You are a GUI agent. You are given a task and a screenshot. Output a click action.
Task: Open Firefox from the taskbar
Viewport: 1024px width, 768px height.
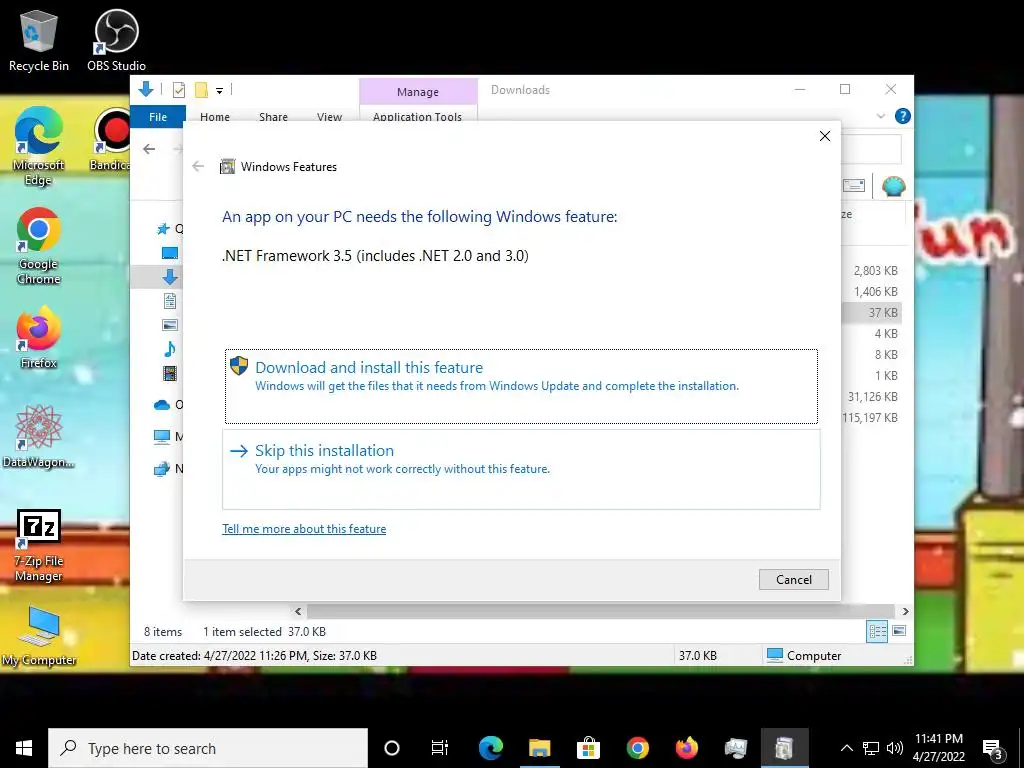click(x=686, y=748)
